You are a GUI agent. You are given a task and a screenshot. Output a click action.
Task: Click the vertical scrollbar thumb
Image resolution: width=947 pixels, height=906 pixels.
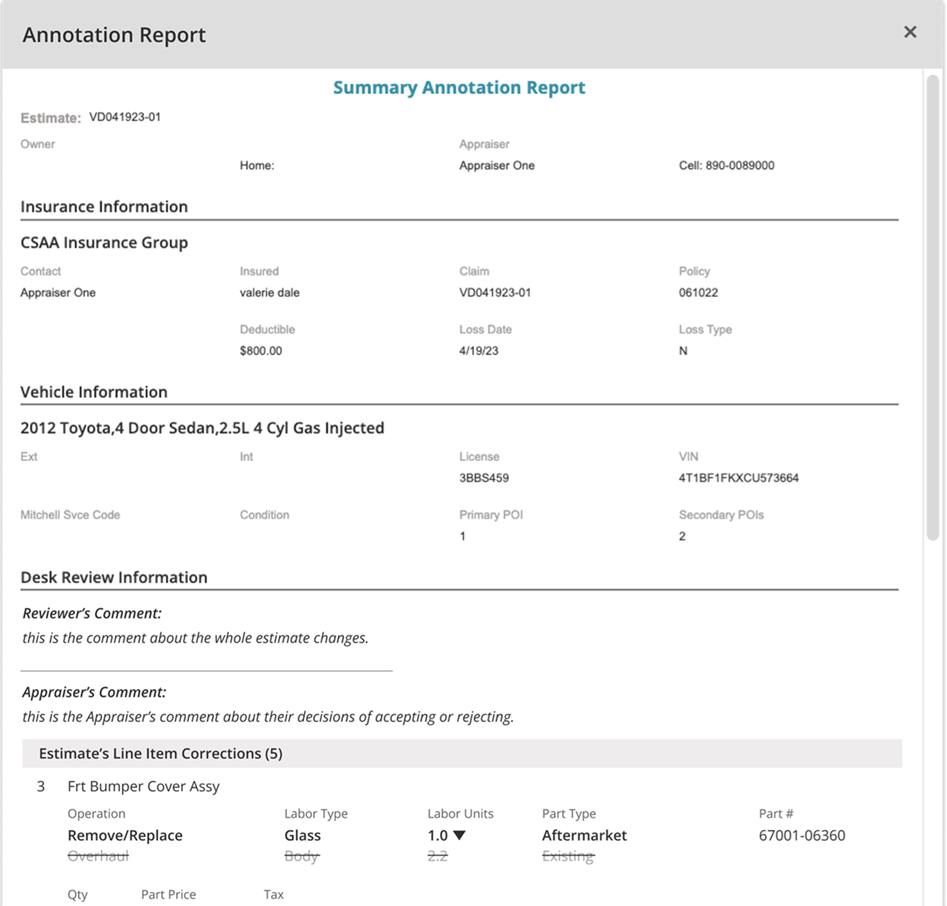933,307
